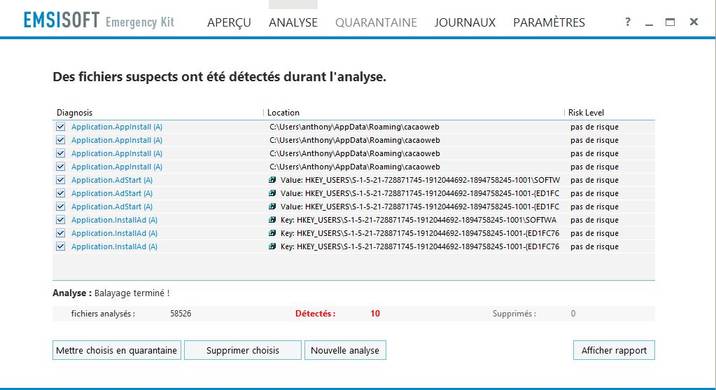Select the Value location ending in 1001\SOFTW

pyautogui.click(x=420, y=180)
